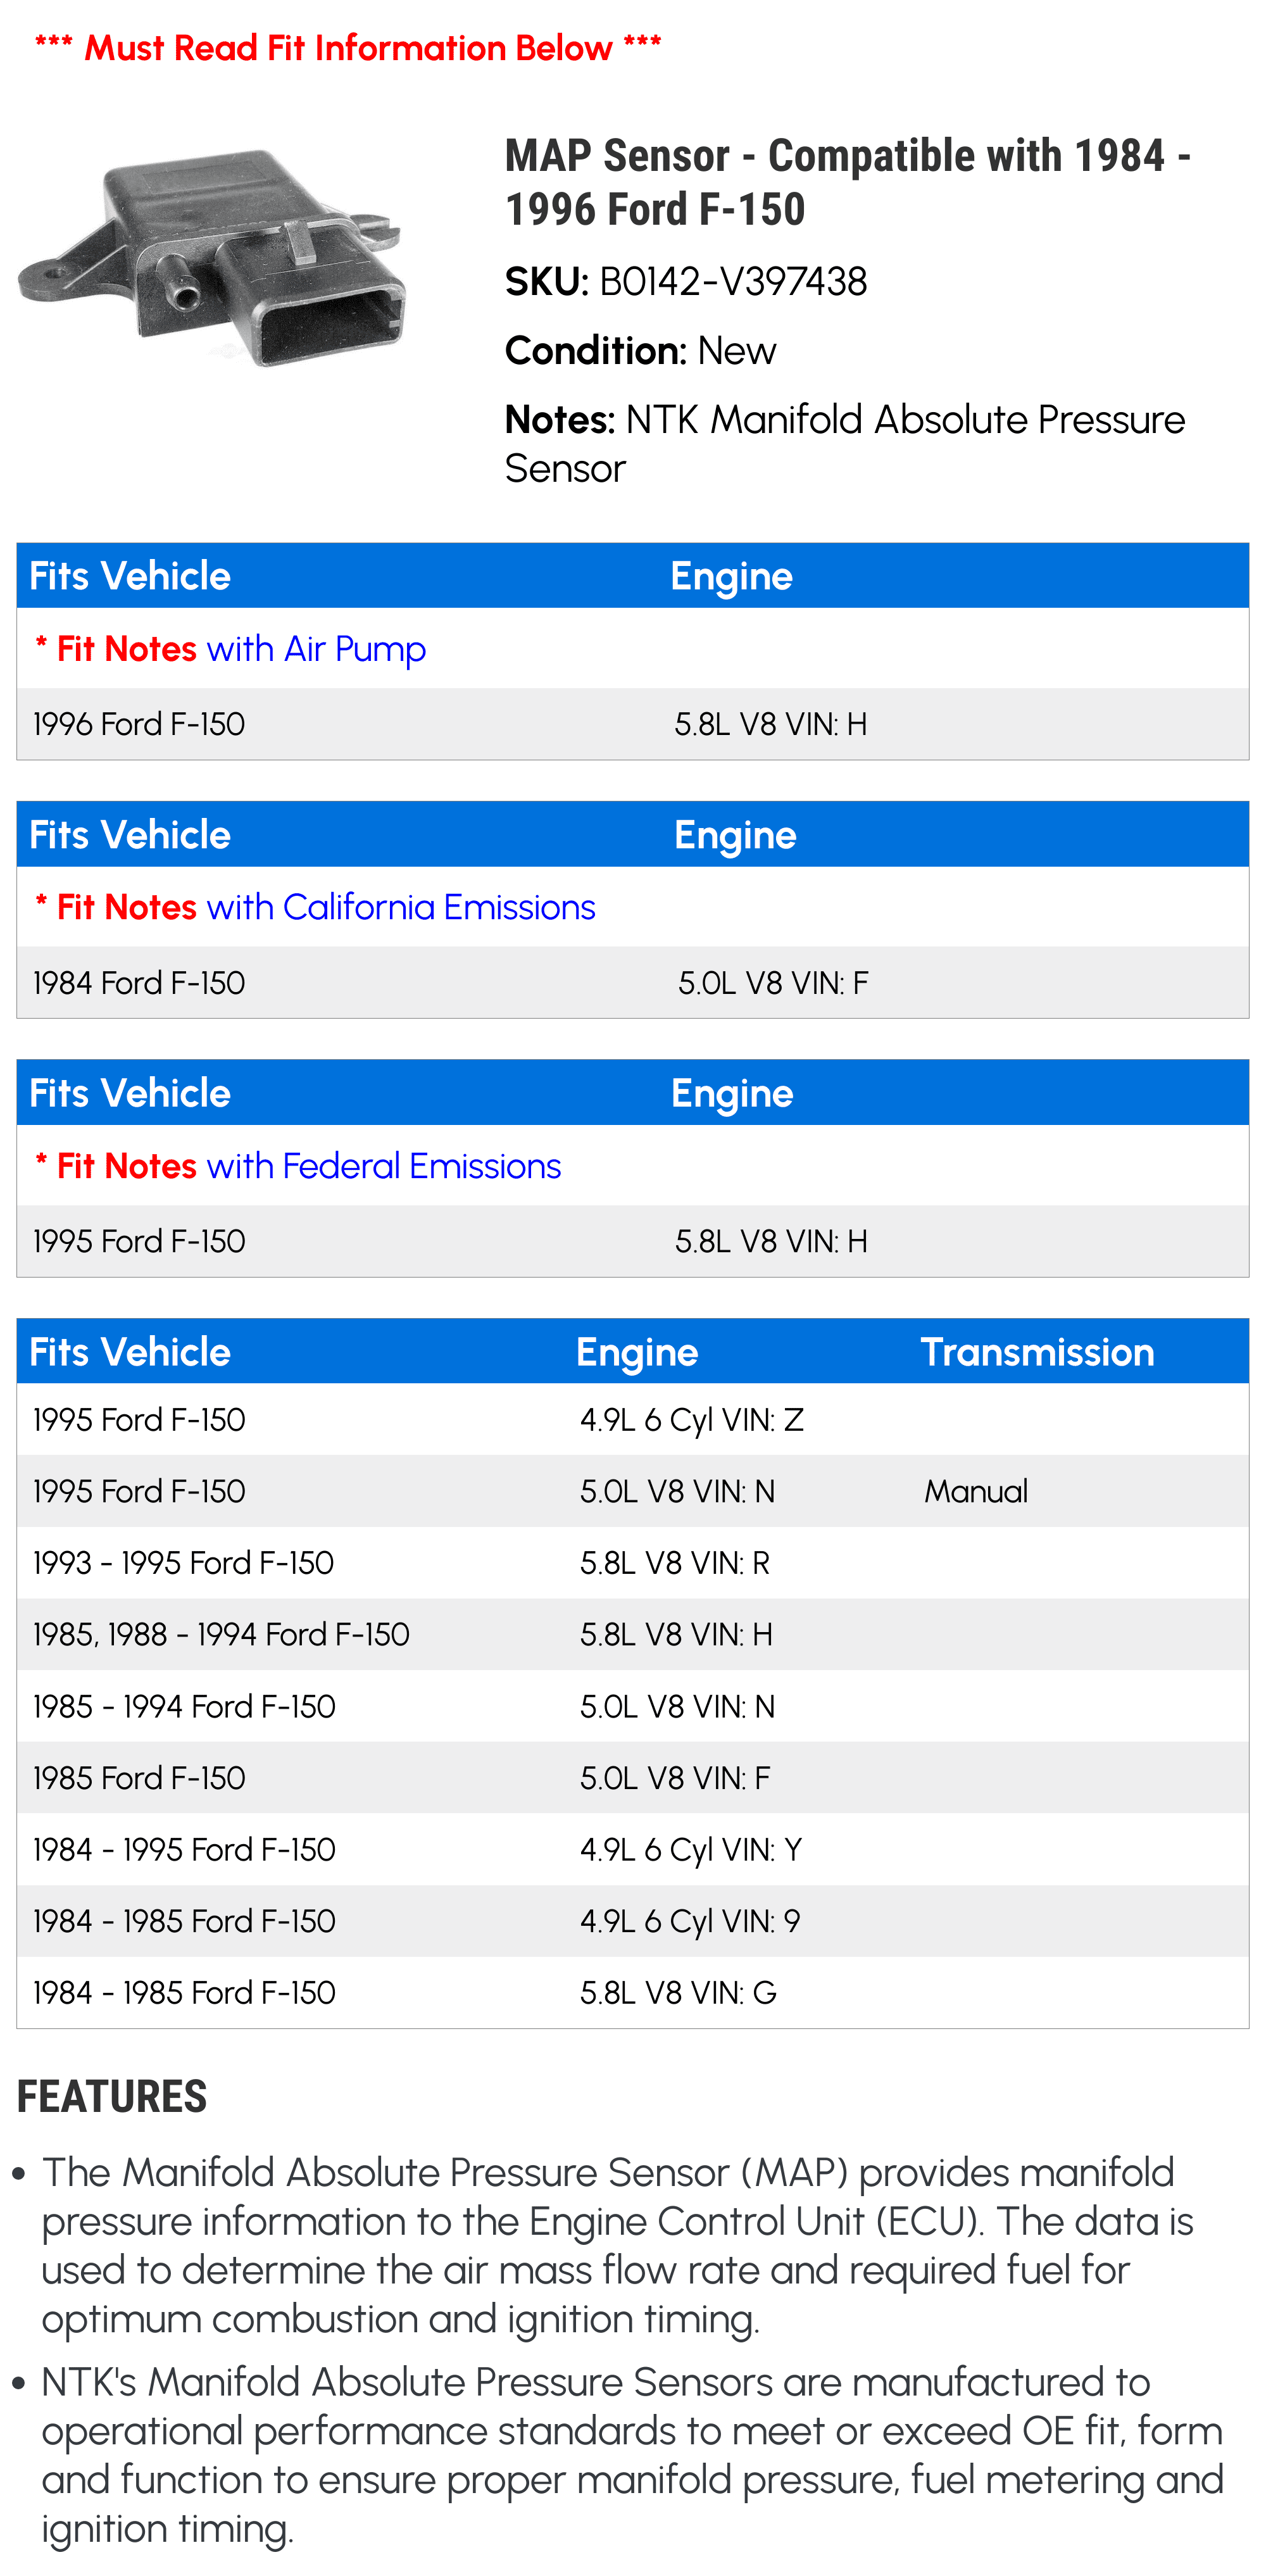
Task: Select the 4.9L 6 Cyl VIN: Y row
Action: click(632, 1849)
